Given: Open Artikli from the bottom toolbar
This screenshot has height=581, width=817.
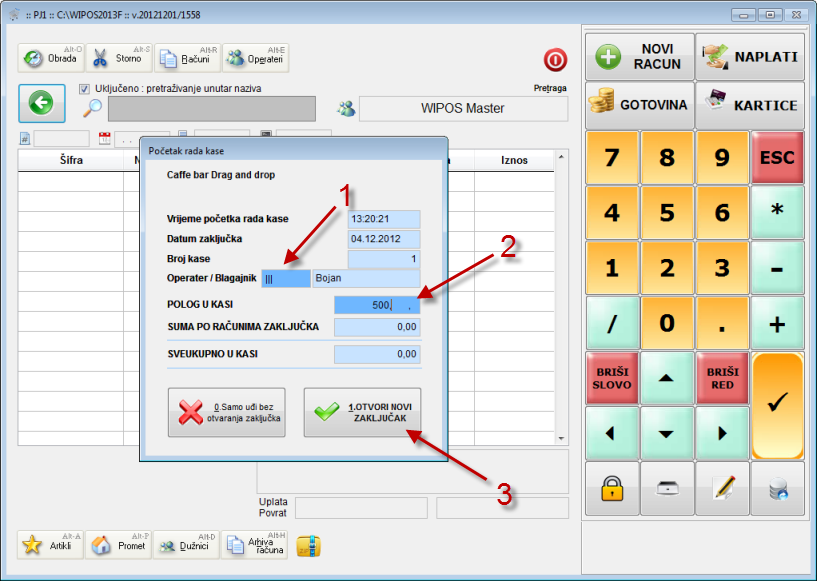Looking at the screenshot, I should pyautogui.click(x=51, y=545).
